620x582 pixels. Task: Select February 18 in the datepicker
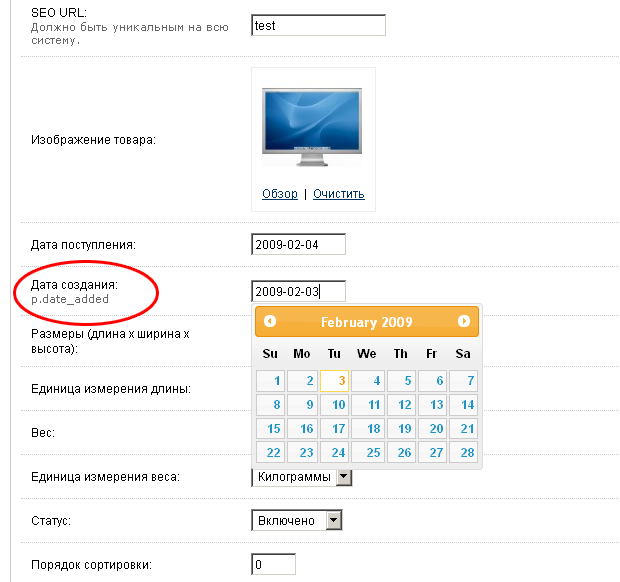tap(367, 429)
